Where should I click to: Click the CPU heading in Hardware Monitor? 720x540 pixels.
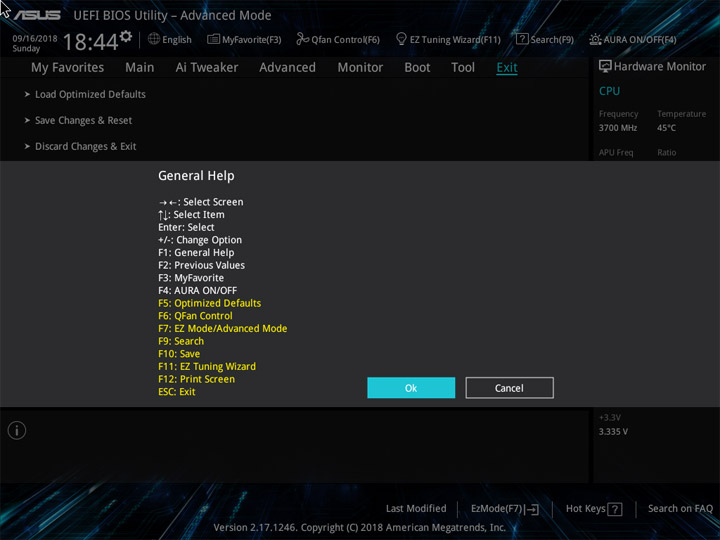pyautogui.click(x=609, y=91)
